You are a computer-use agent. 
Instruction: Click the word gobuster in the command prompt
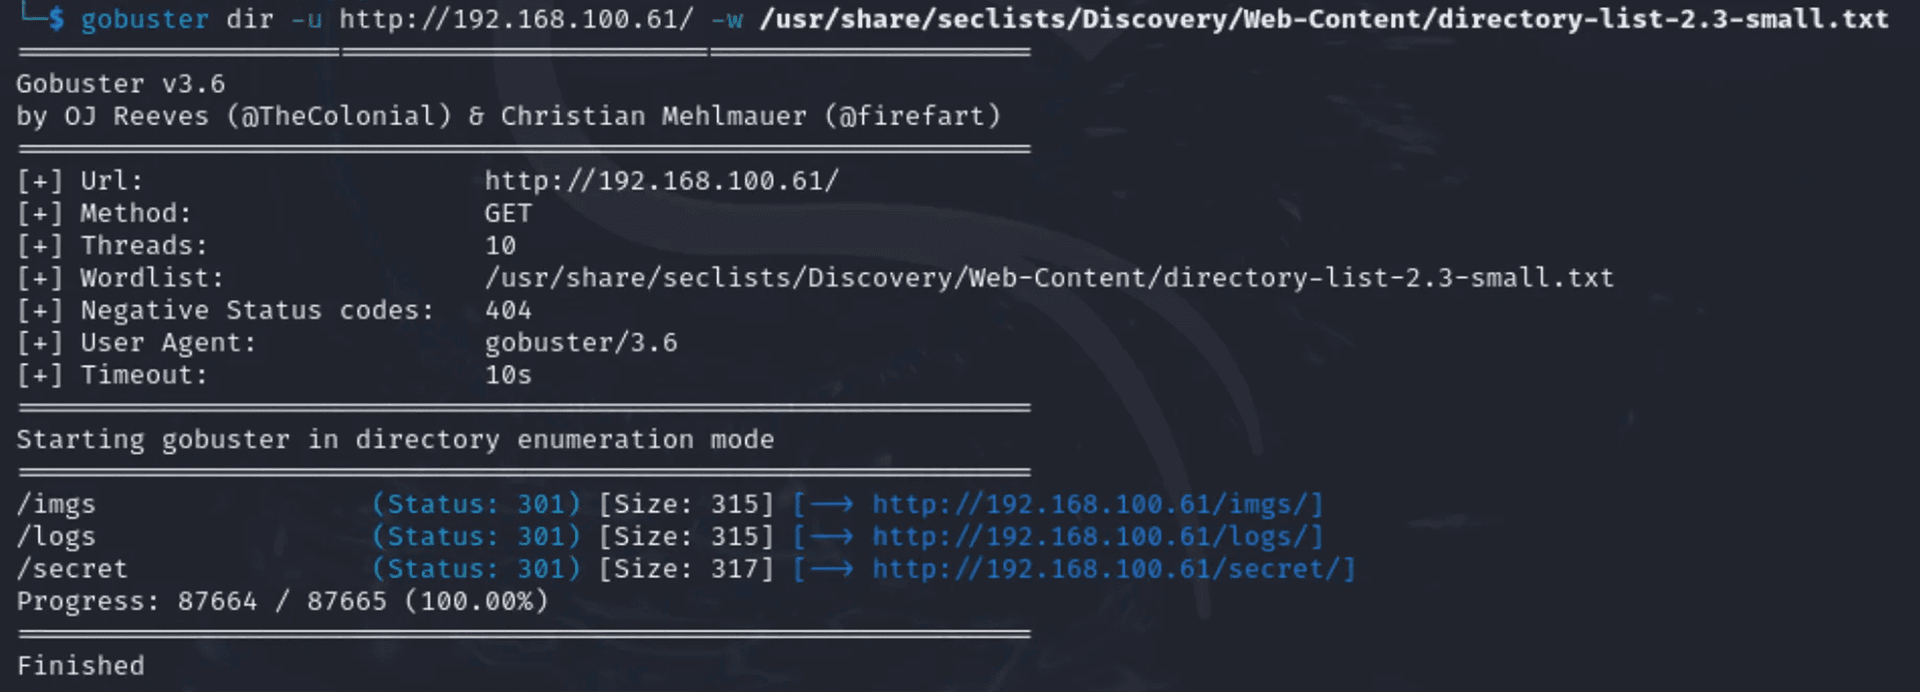click(145, 19)
